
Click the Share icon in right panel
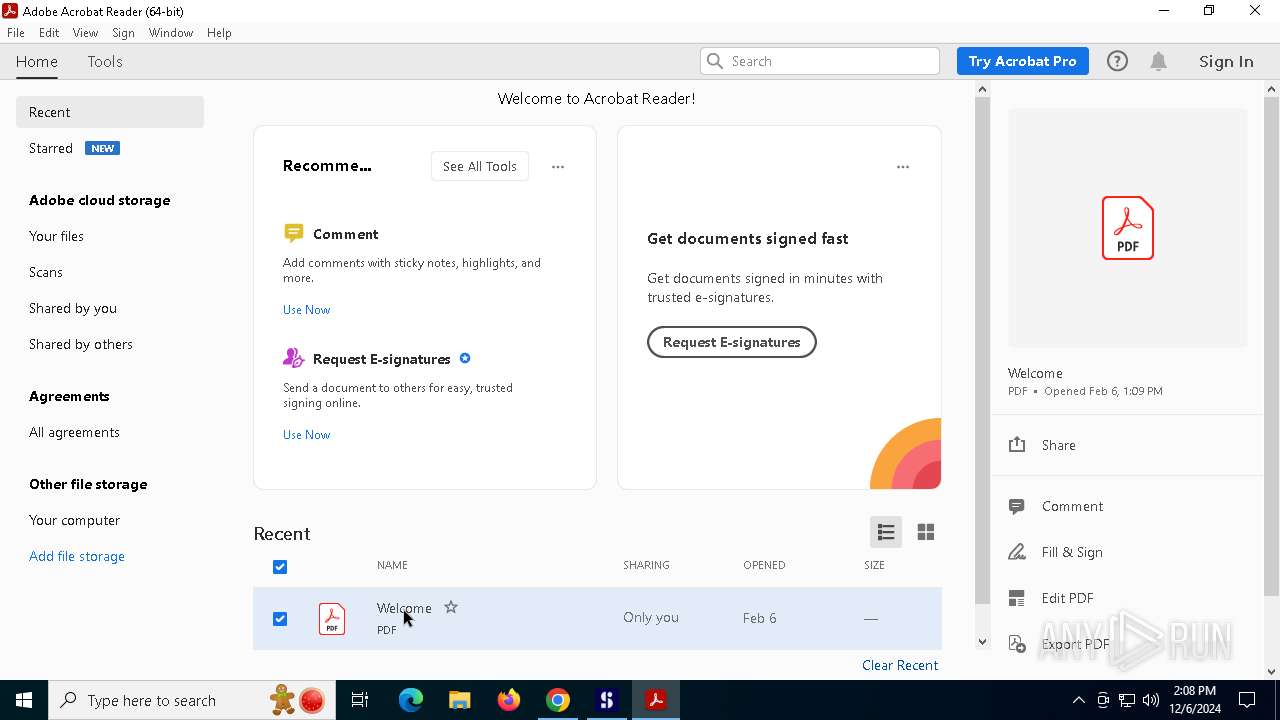point(1017,445)
